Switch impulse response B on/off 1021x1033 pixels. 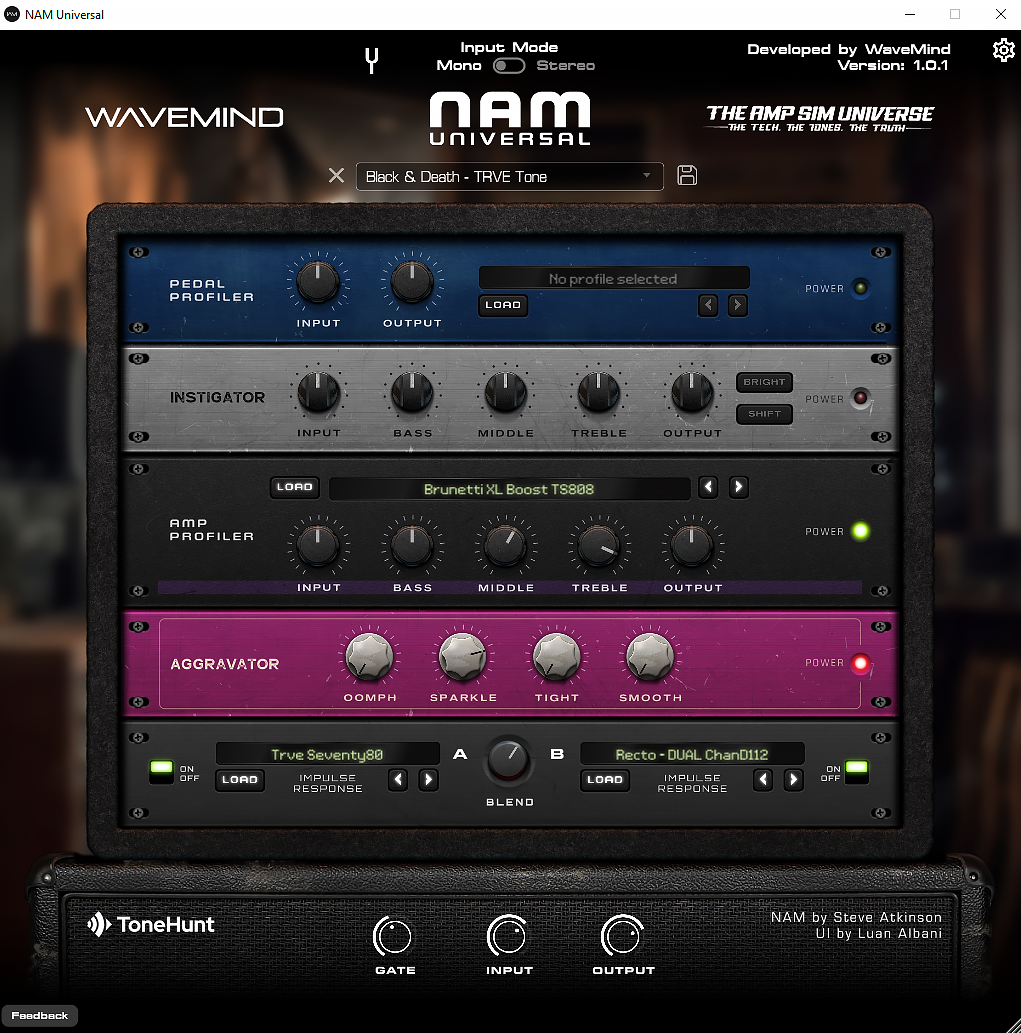856,771
